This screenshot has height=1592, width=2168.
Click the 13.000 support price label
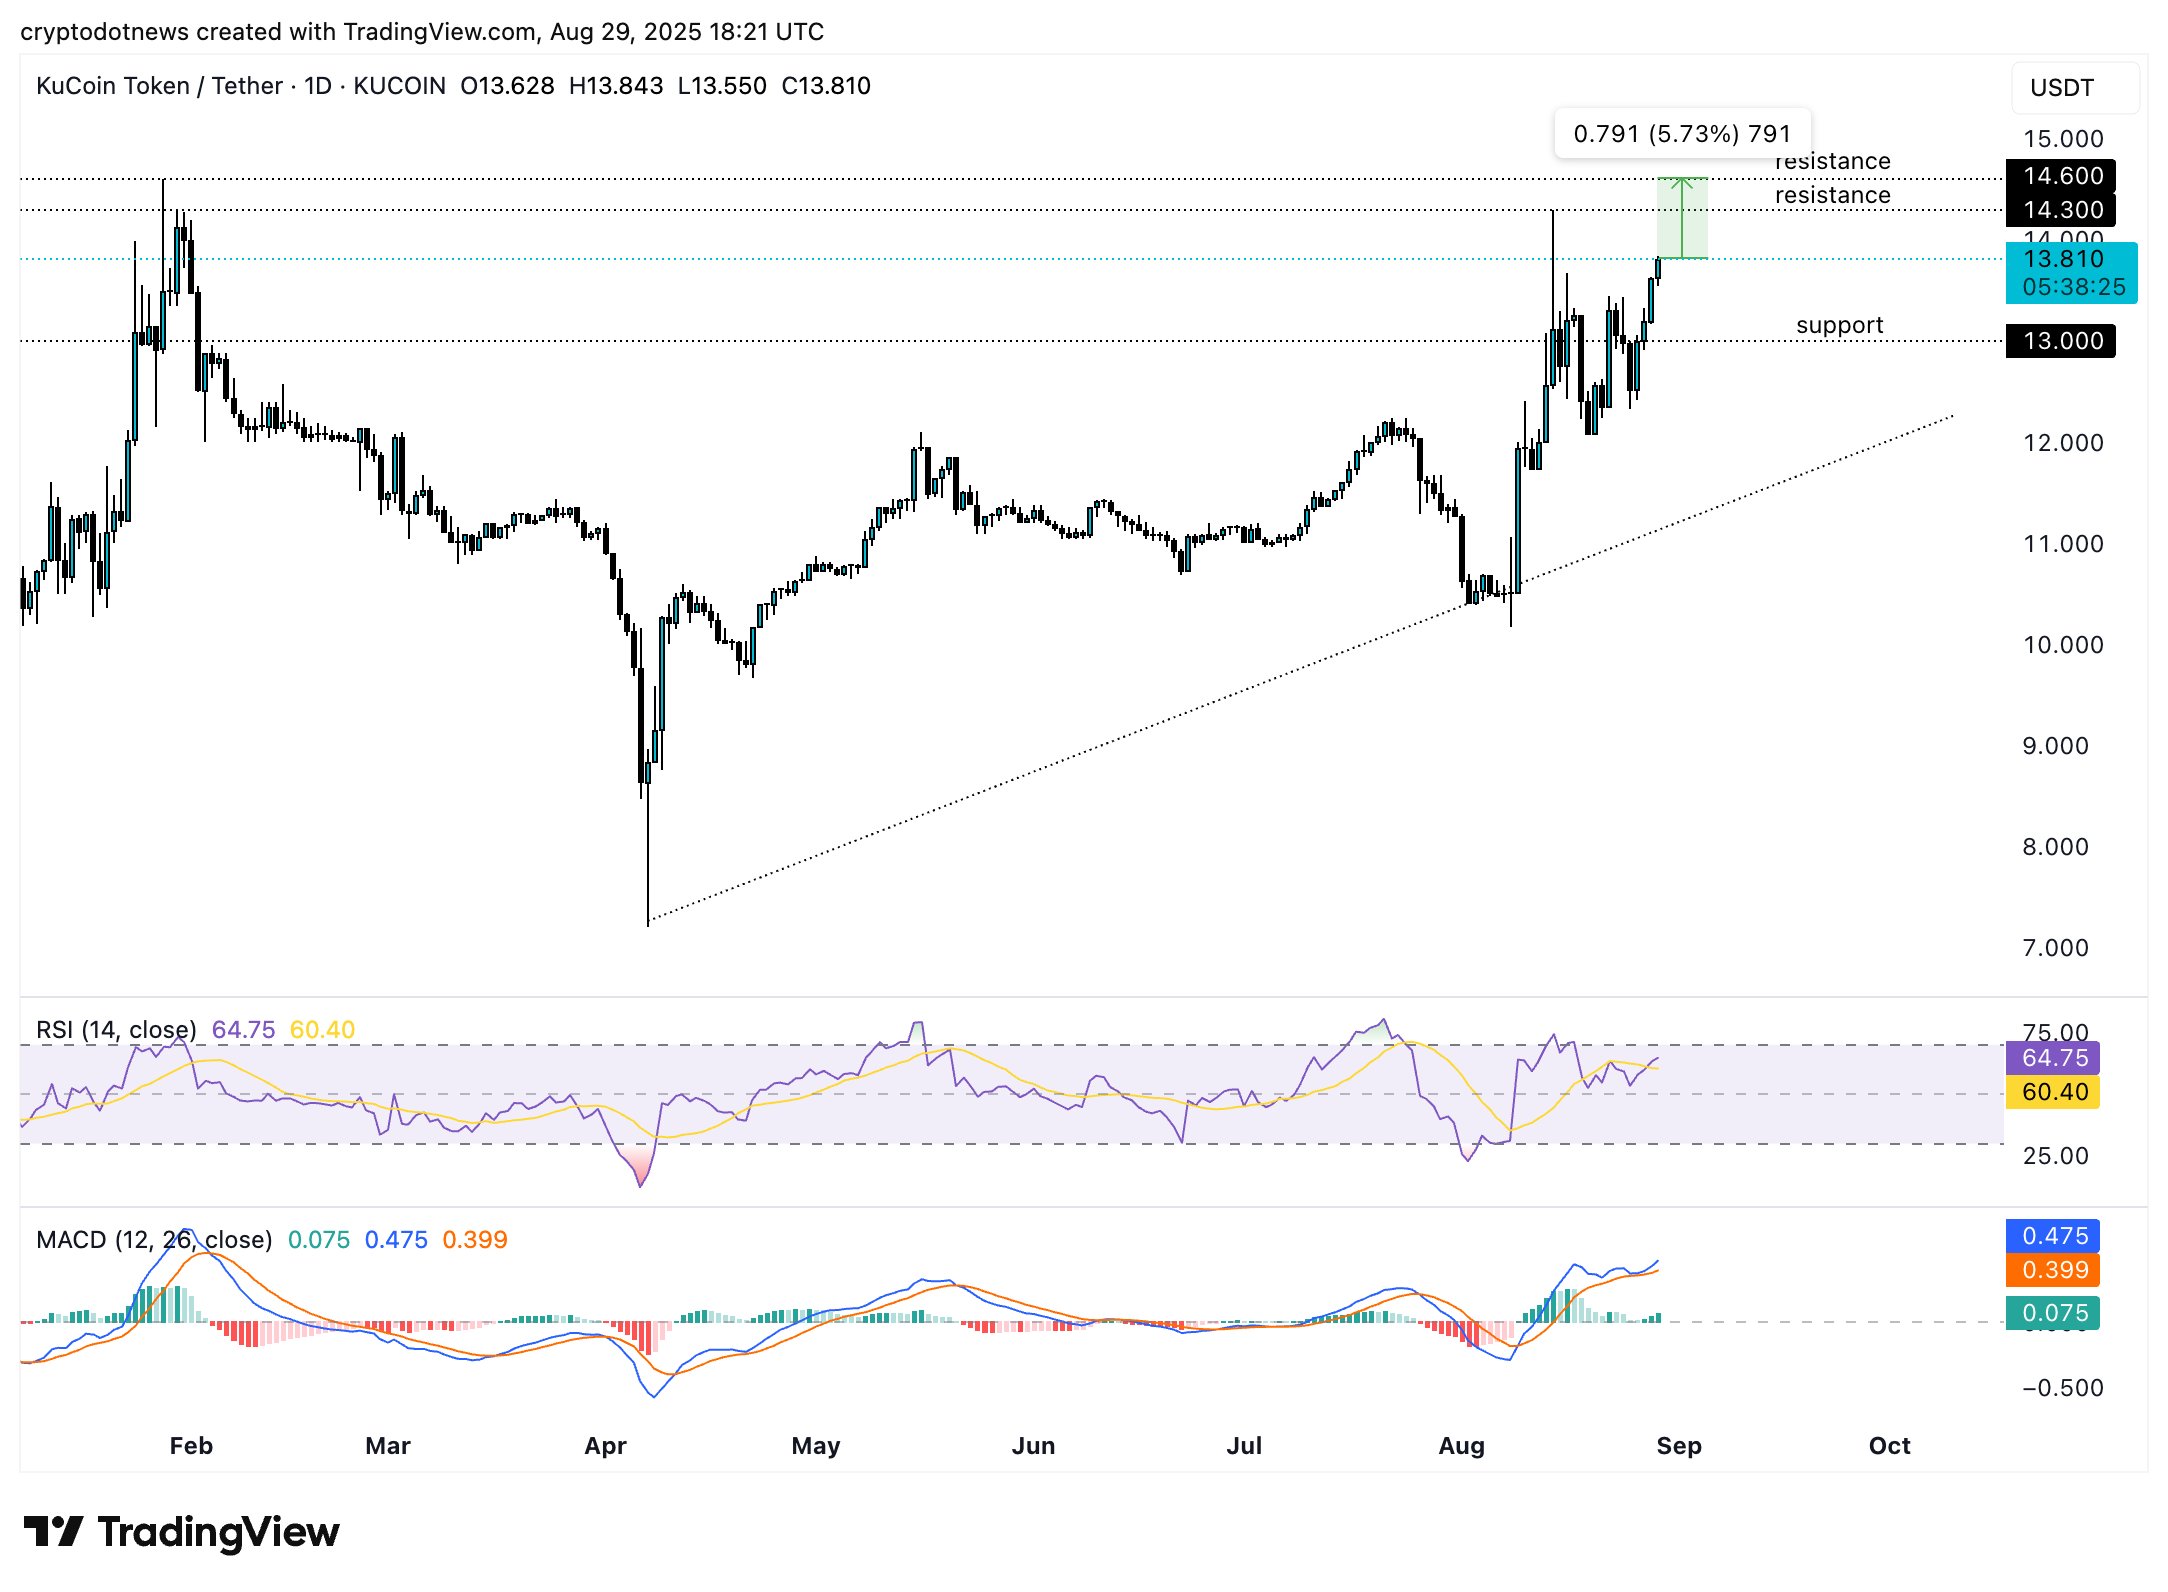[2062, 341]
